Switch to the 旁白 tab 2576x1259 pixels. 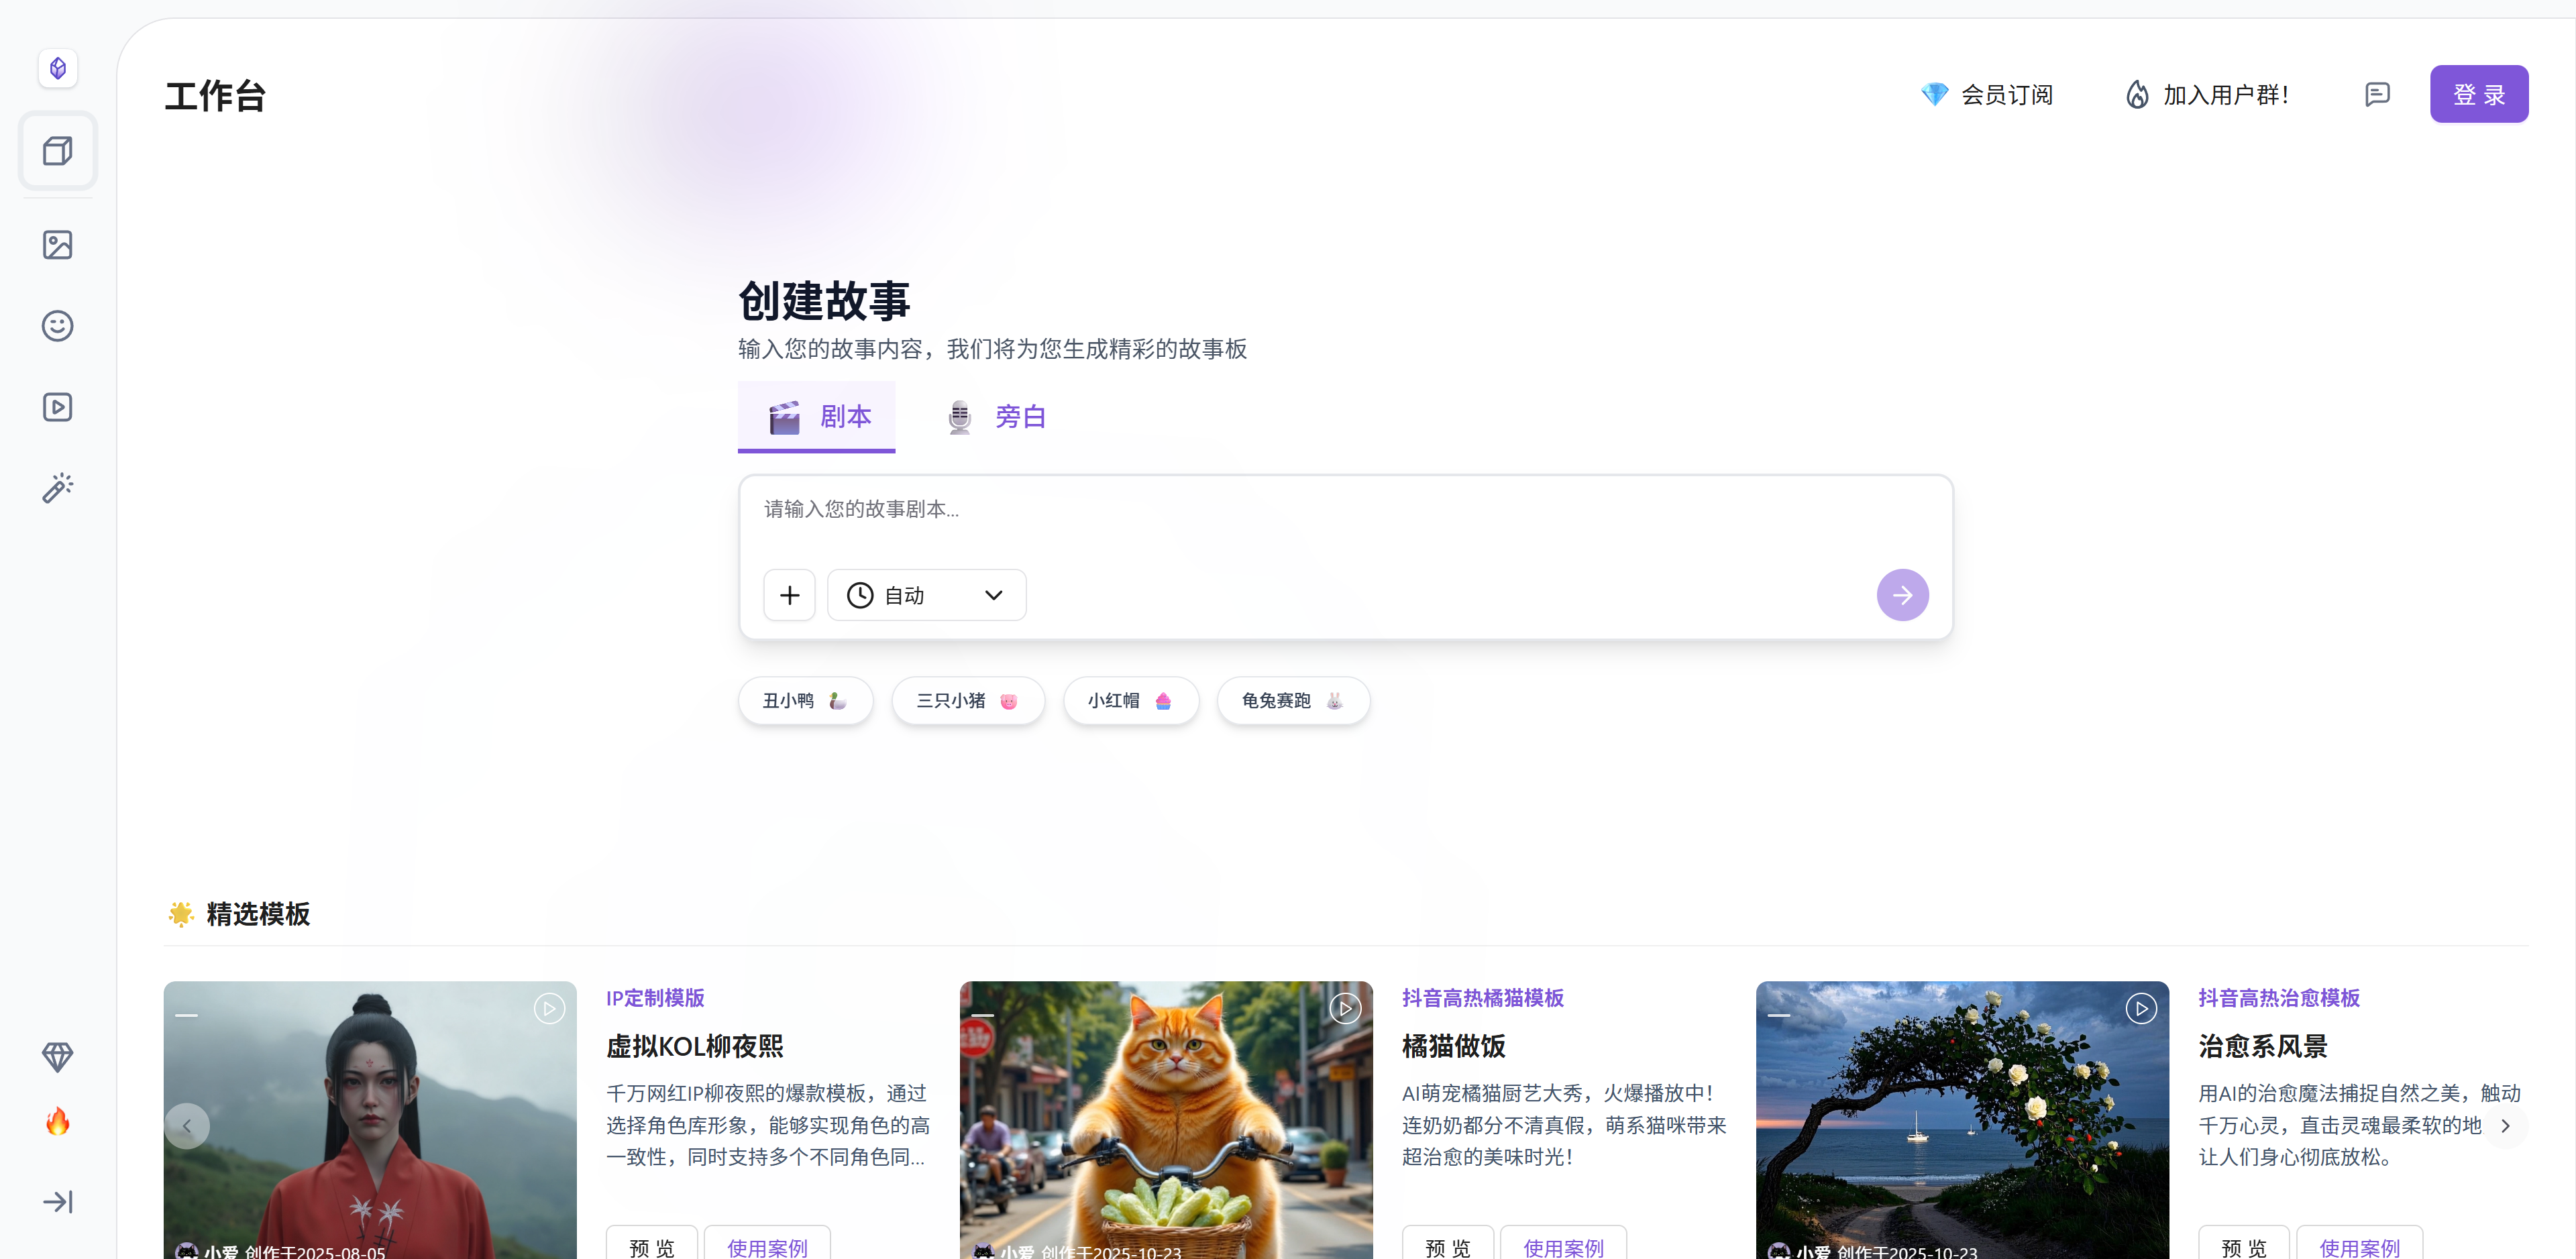996,416
